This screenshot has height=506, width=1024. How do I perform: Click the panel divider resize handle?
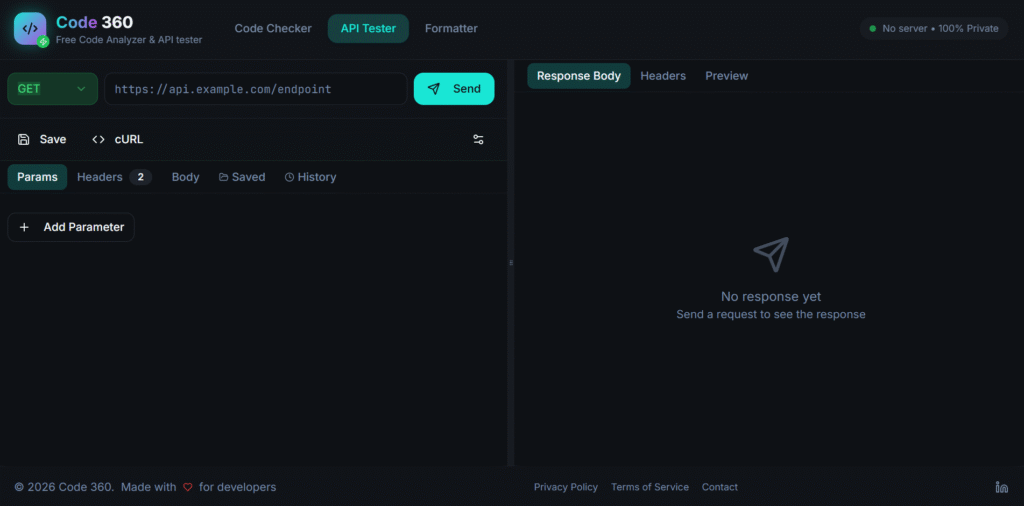(511, 263)
